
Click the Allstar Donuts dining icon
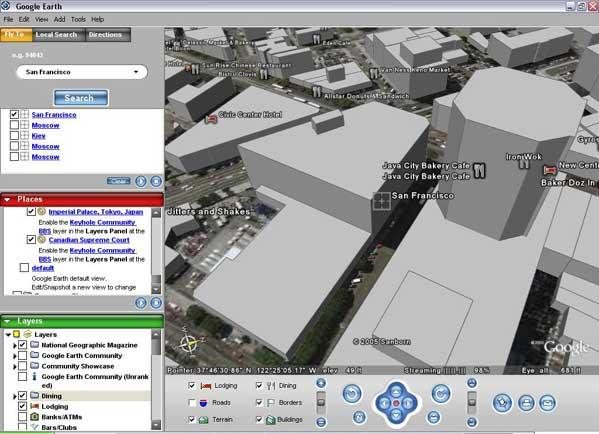click(317, 92)
